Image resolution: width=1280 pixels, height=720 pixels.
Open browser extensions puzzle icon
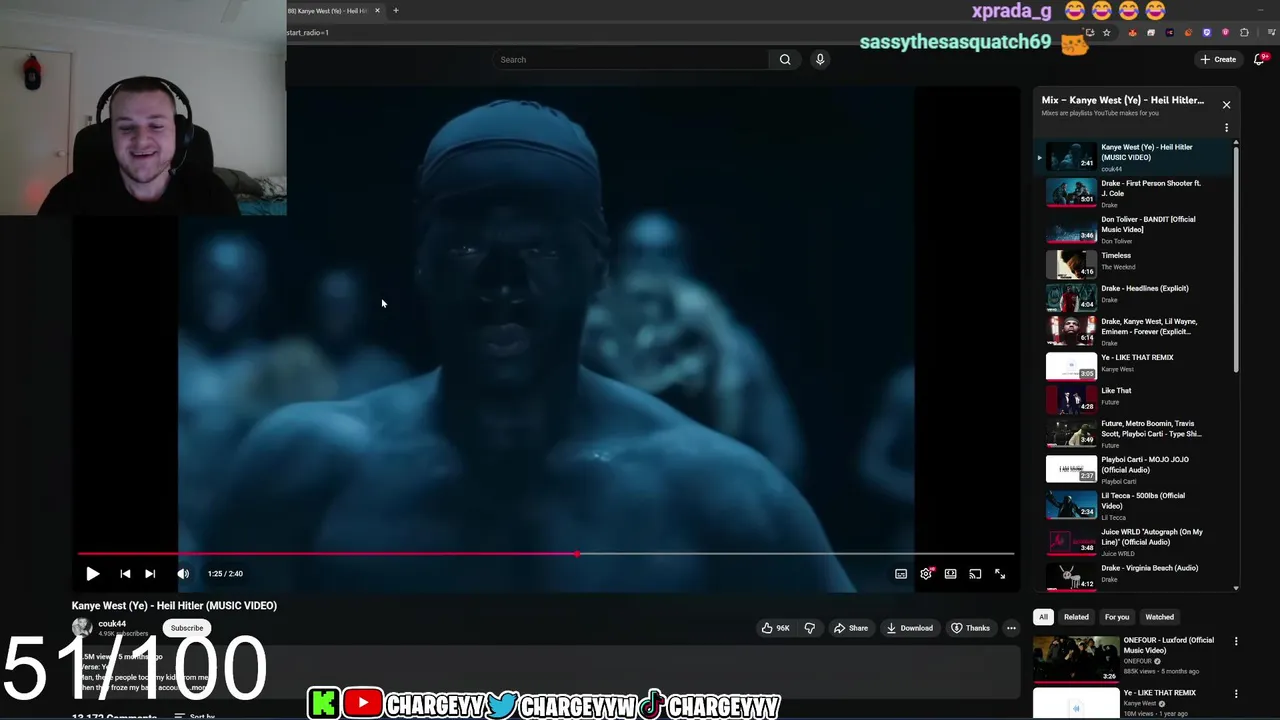(1244, 33)
